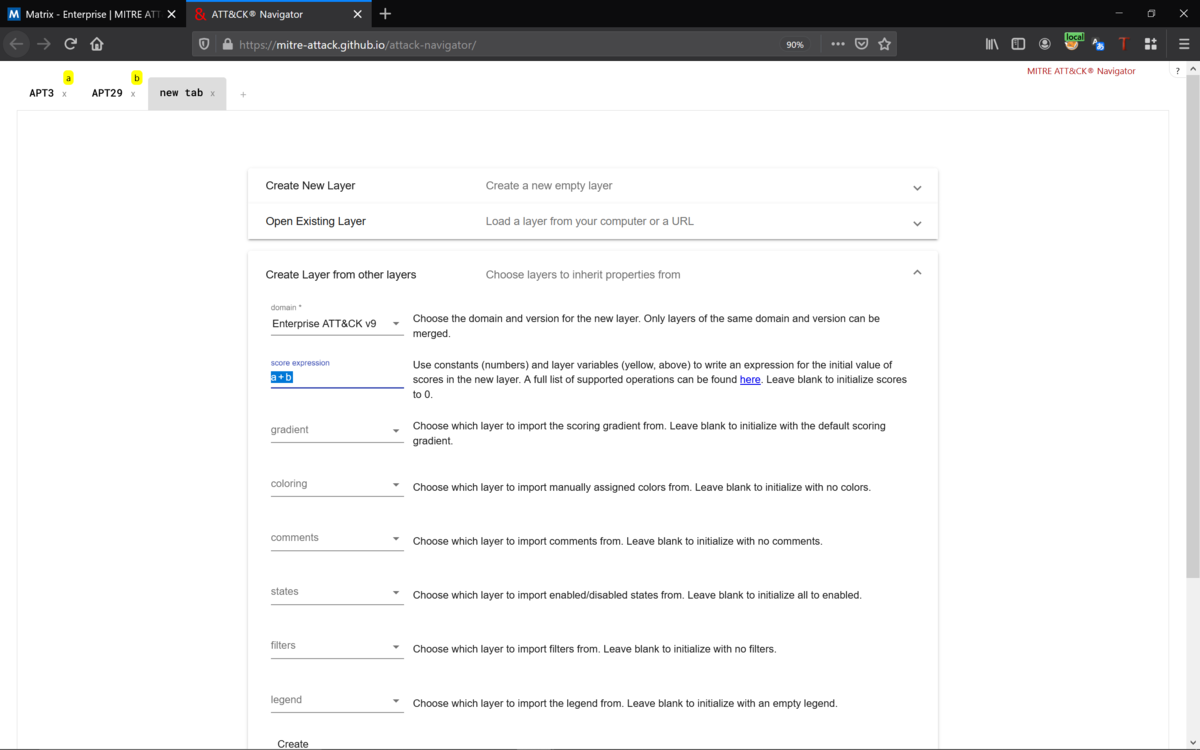Close the APT29 layer tab
1200x750 pixels.
coord(133,94)
